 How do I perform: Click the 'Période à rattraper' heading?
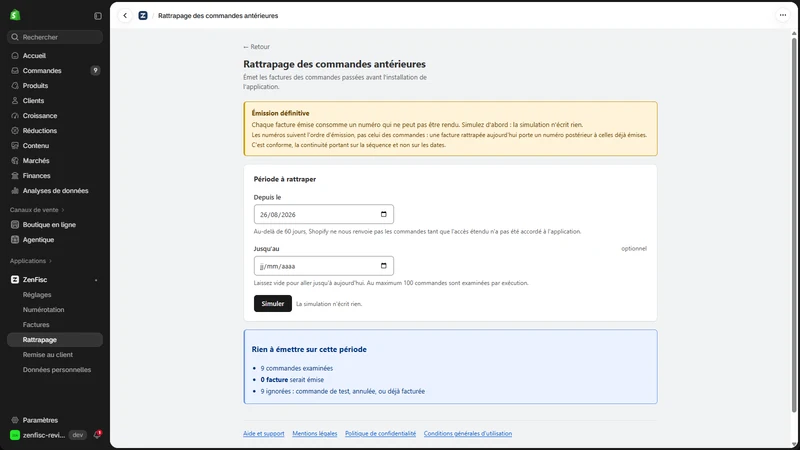pyautogui.click(x=285, y=179)
